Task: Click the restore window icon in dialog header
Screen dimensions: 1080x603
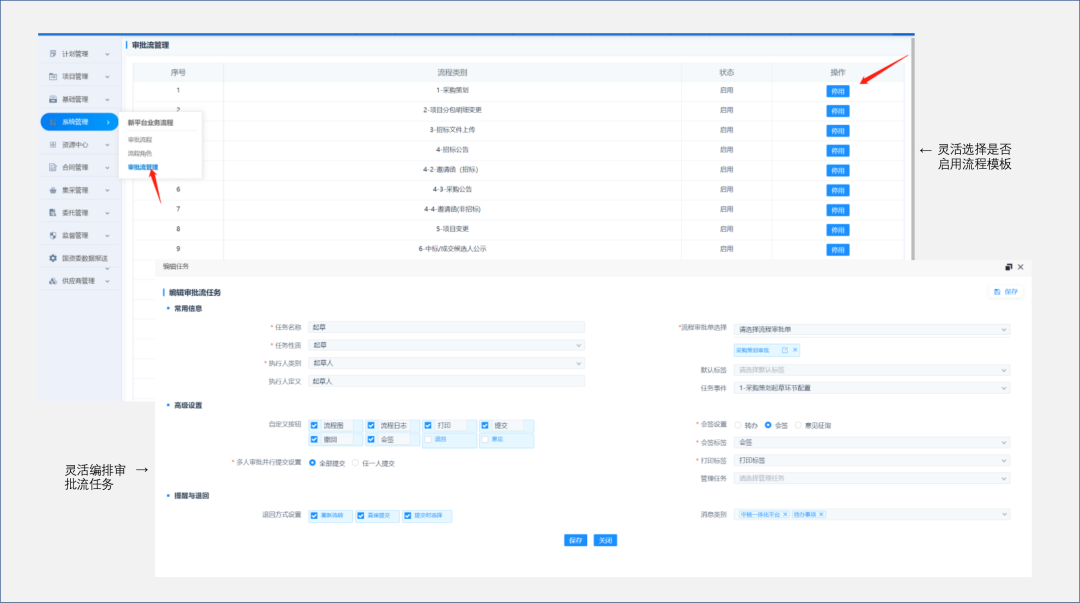Action: (x=1008, y=267)
